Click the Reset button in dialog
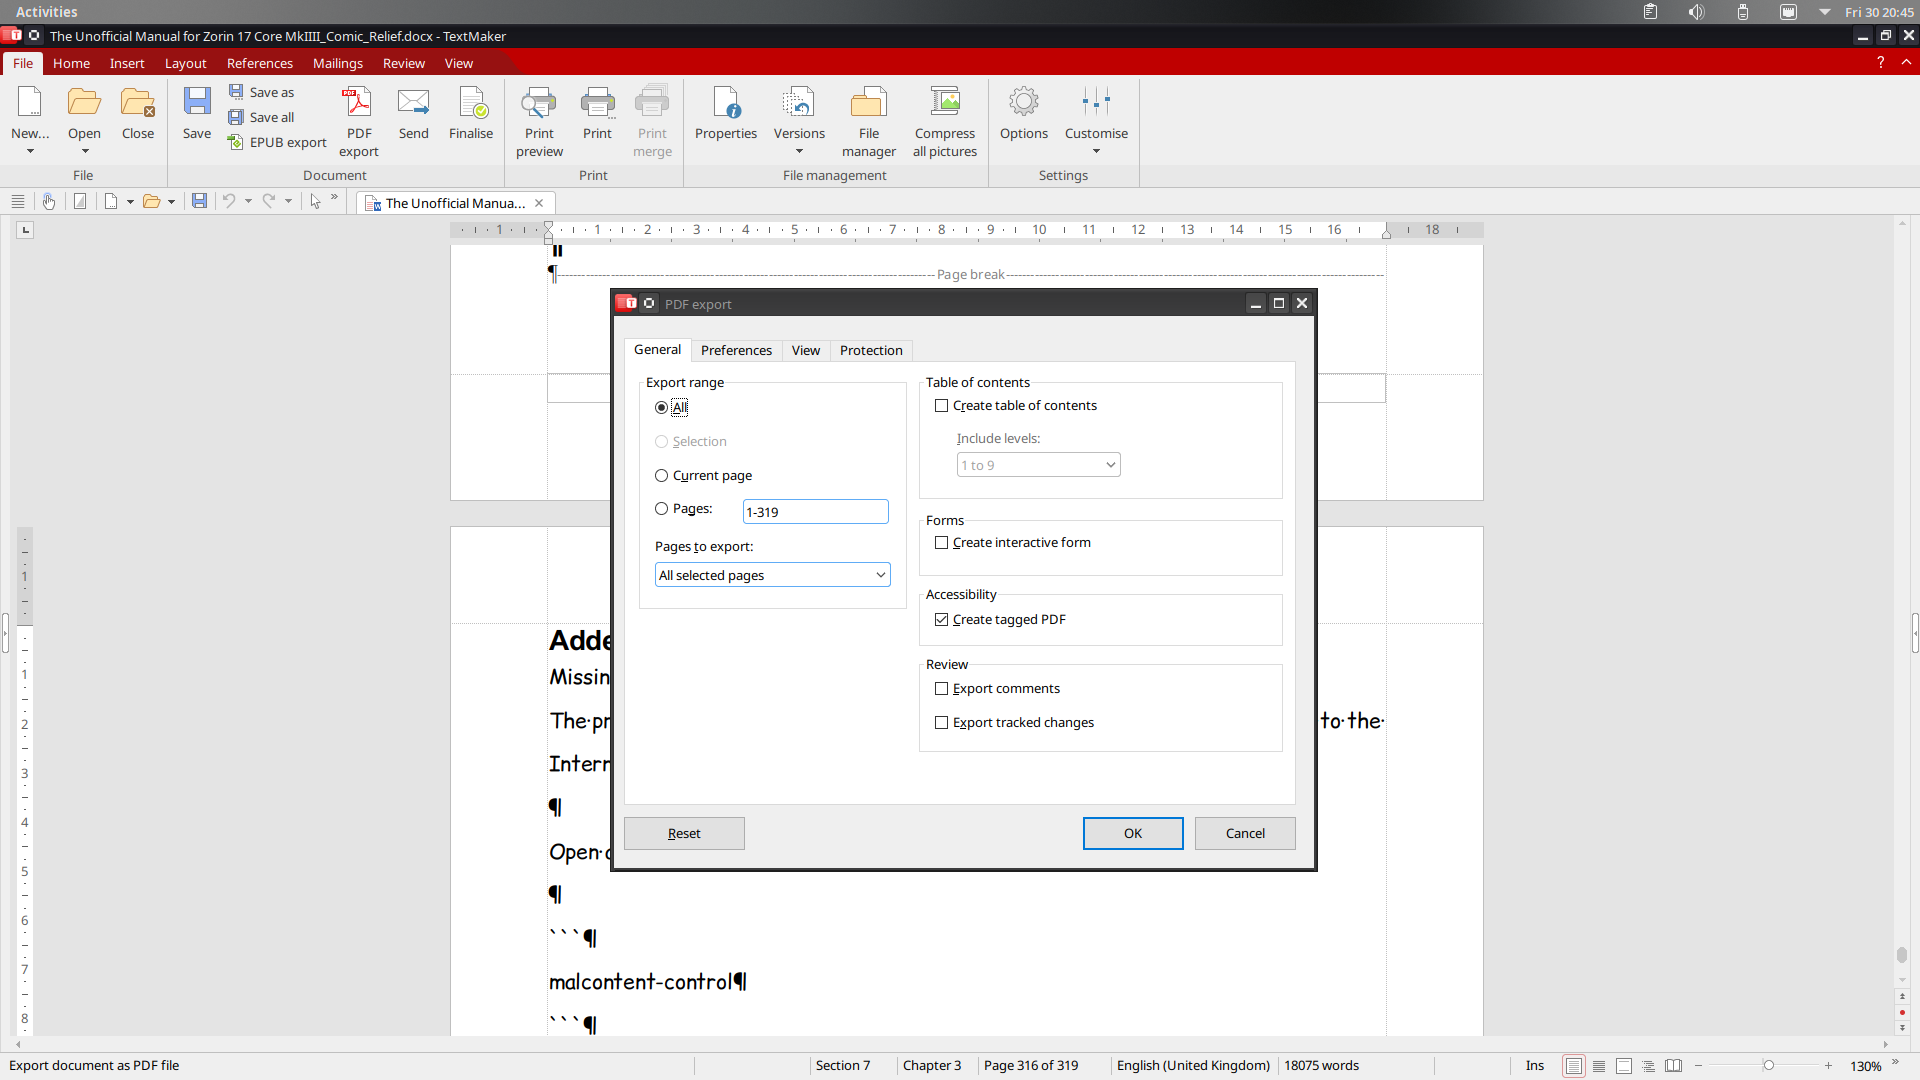The image size is (1920, 1080). click(684, 834)
